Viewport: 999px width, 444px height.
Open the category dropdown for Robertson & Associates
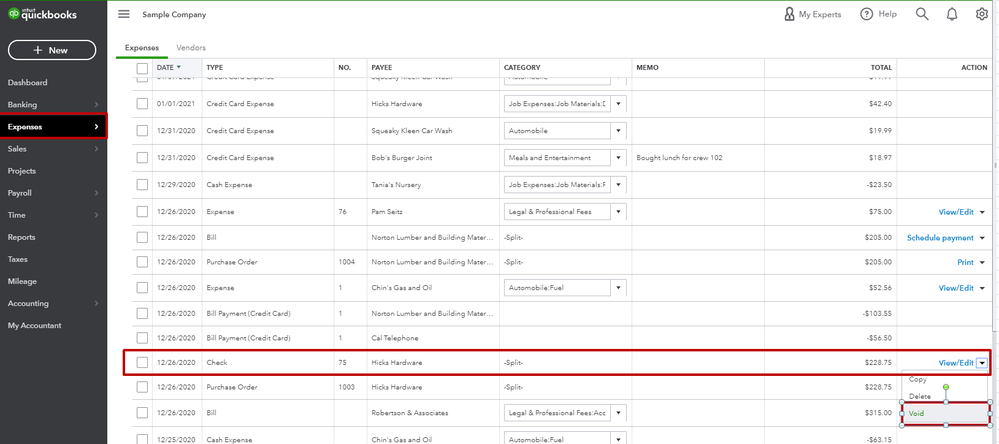[617, 413]
